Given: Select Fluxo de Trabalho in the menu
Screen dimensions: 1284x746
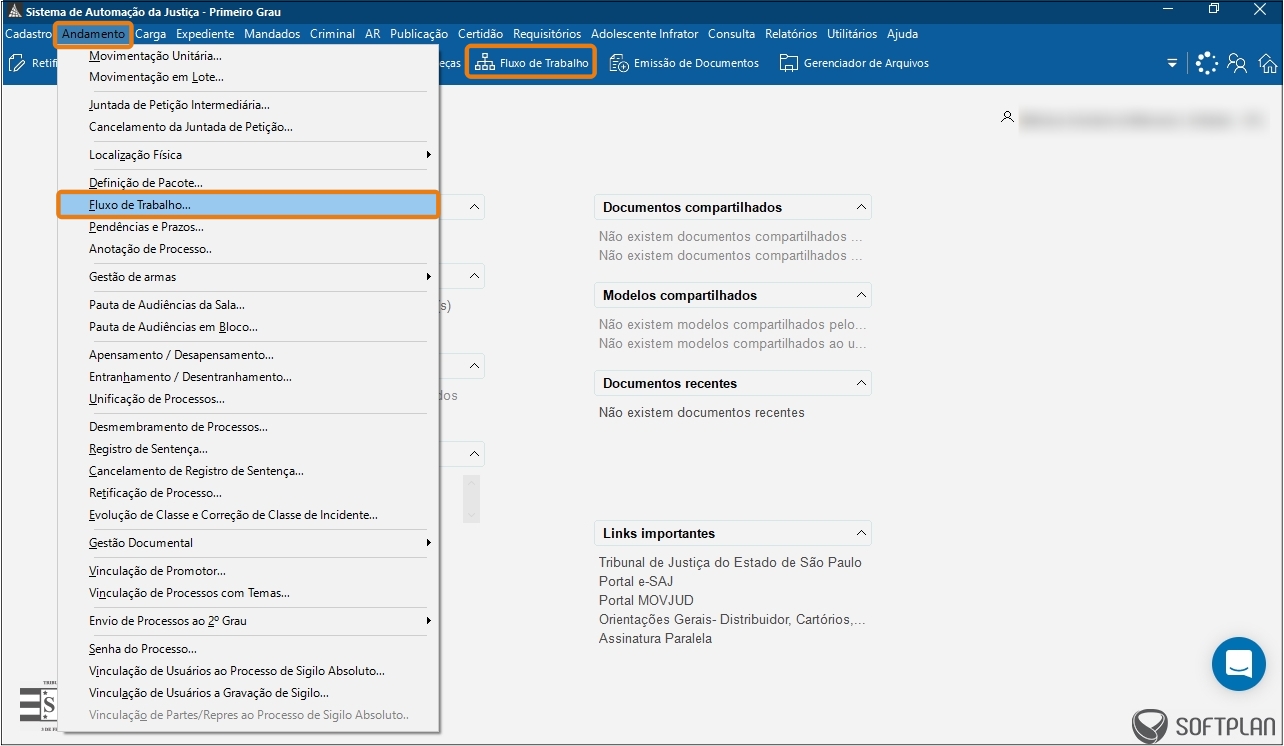Looking at the screenshot, I should 248,205.
